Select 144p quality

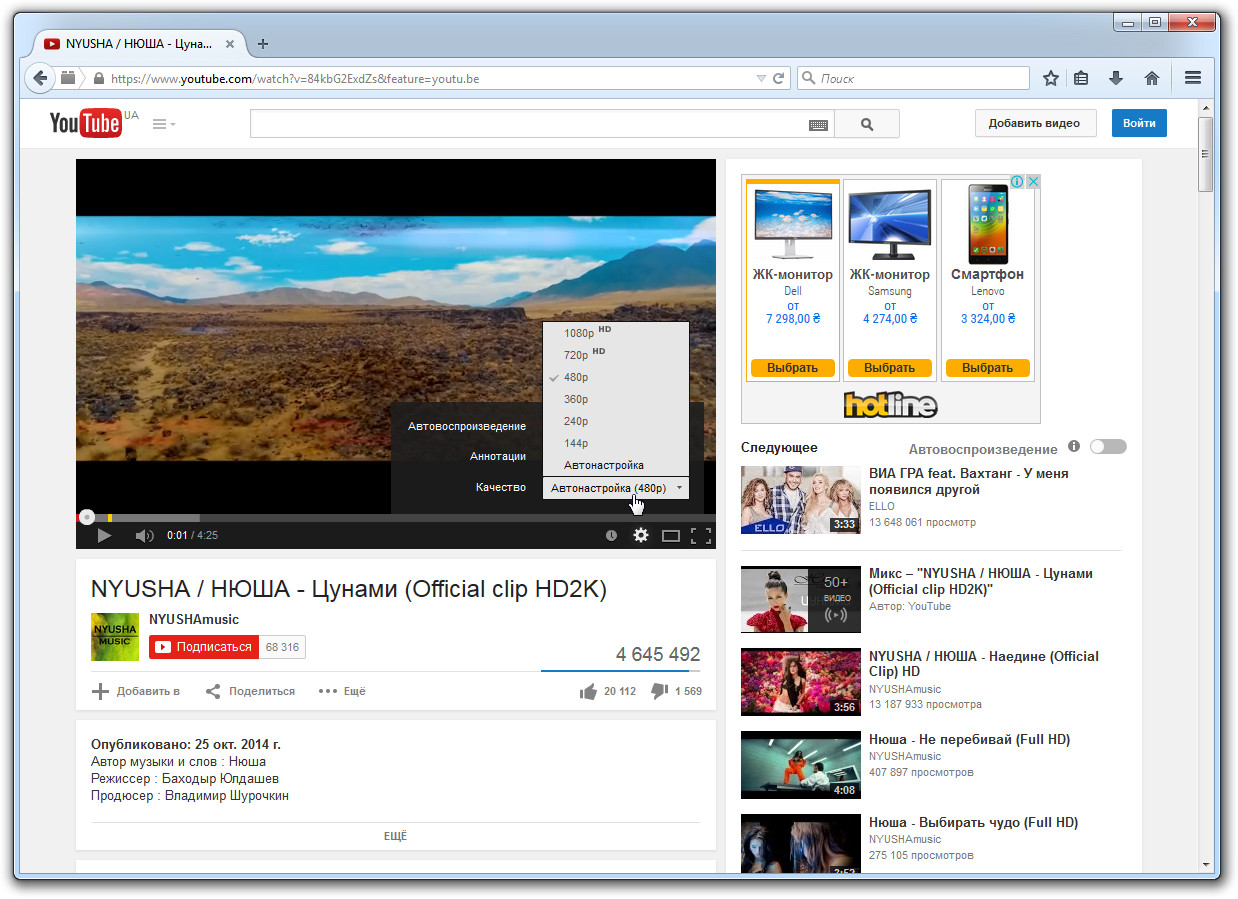616,443
